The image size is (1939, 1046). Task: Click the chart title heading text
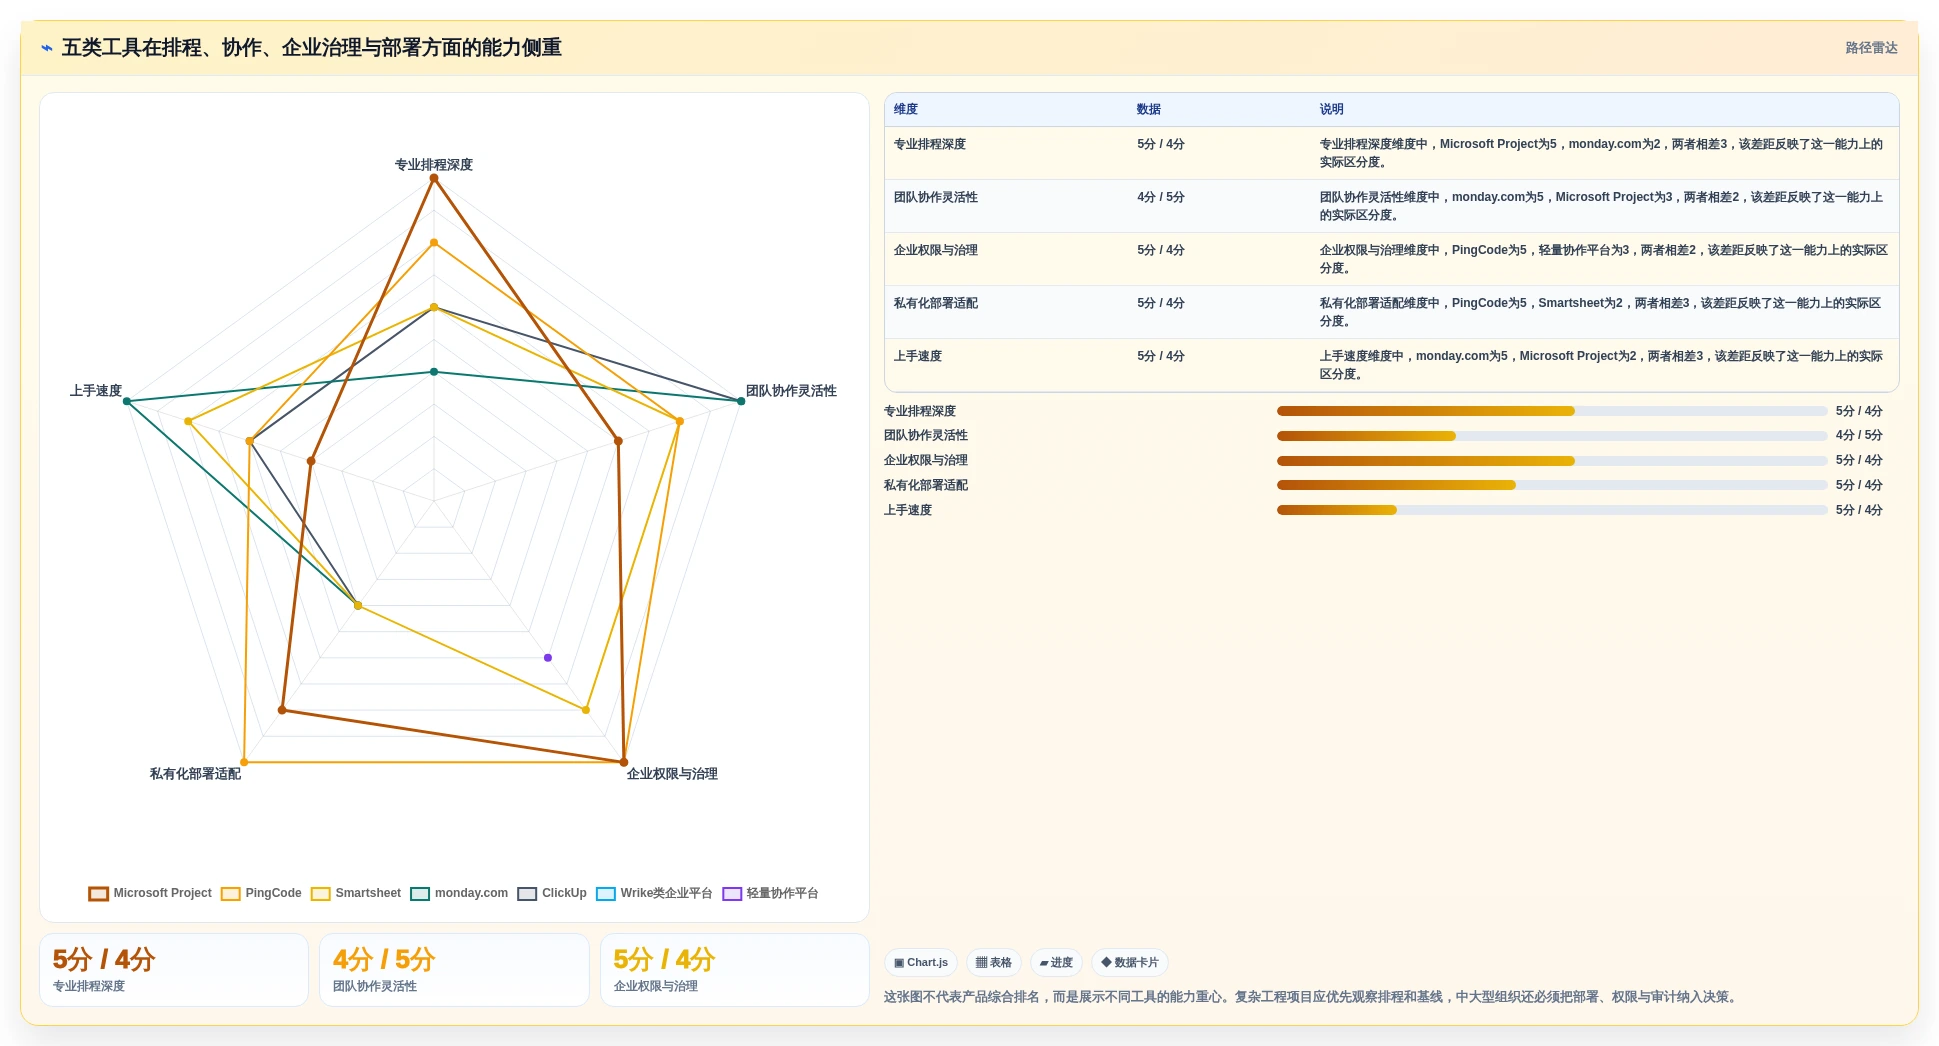(312, 48)
